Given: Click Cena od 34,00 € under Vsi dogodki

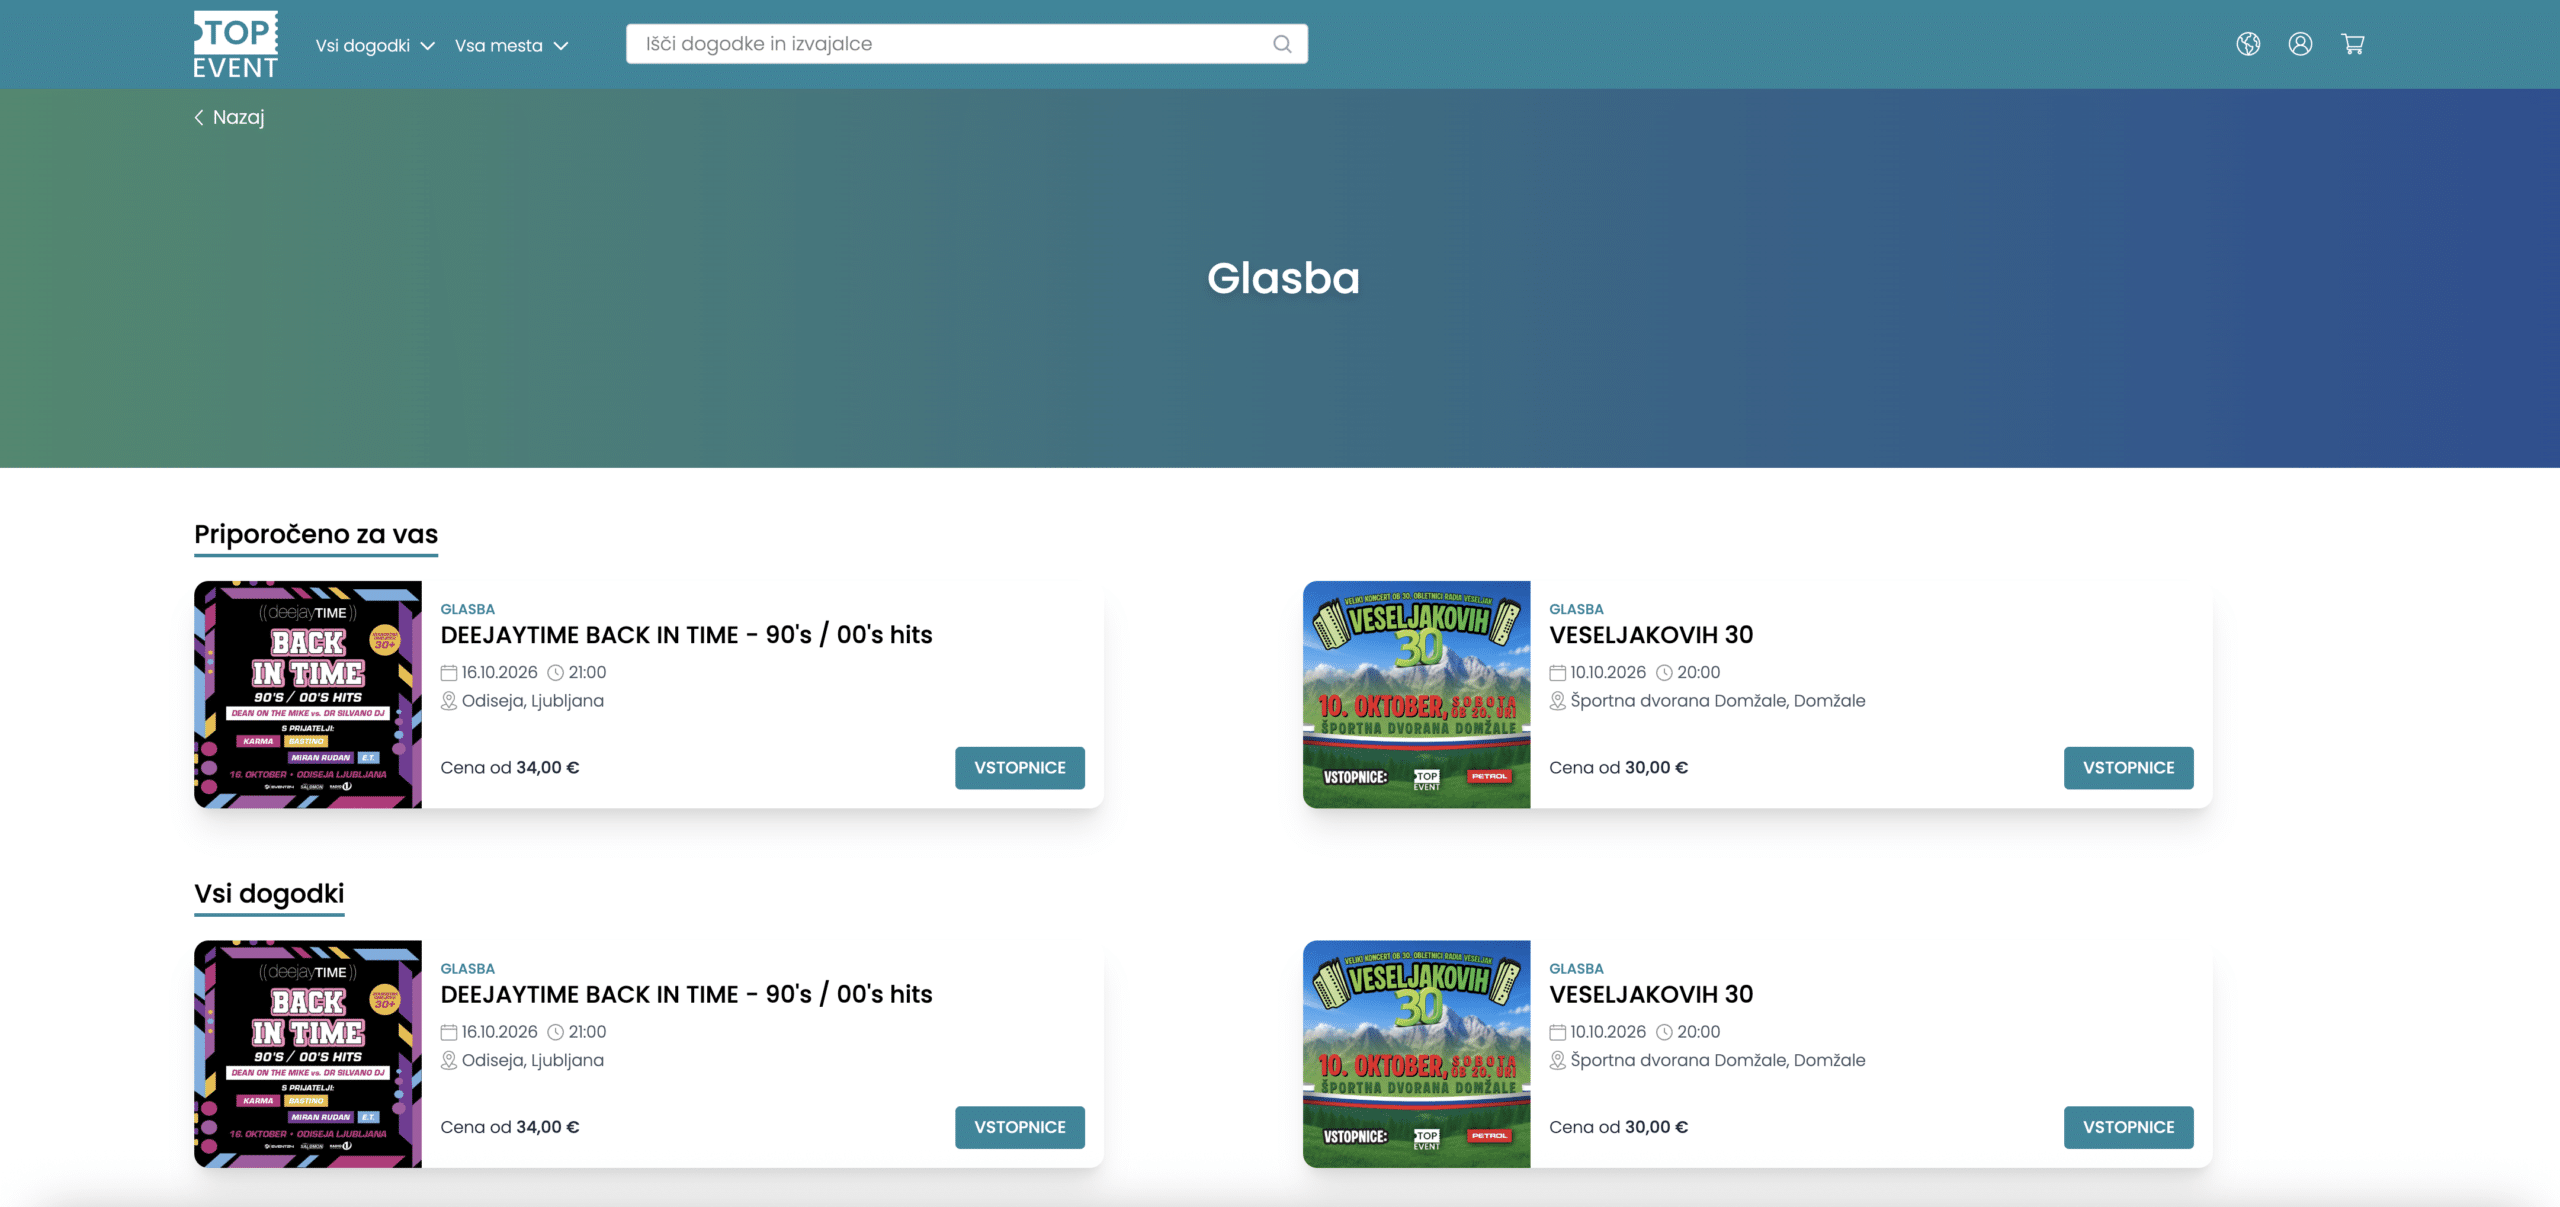Looking at the screenshot, I should tap(510, 1127).
